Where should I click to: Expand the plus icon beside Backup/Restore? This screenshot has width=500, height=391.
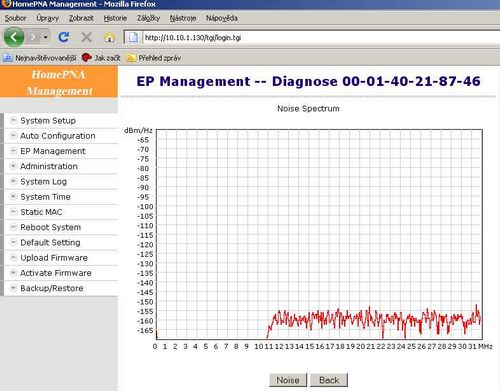click(x=13, y=288)
